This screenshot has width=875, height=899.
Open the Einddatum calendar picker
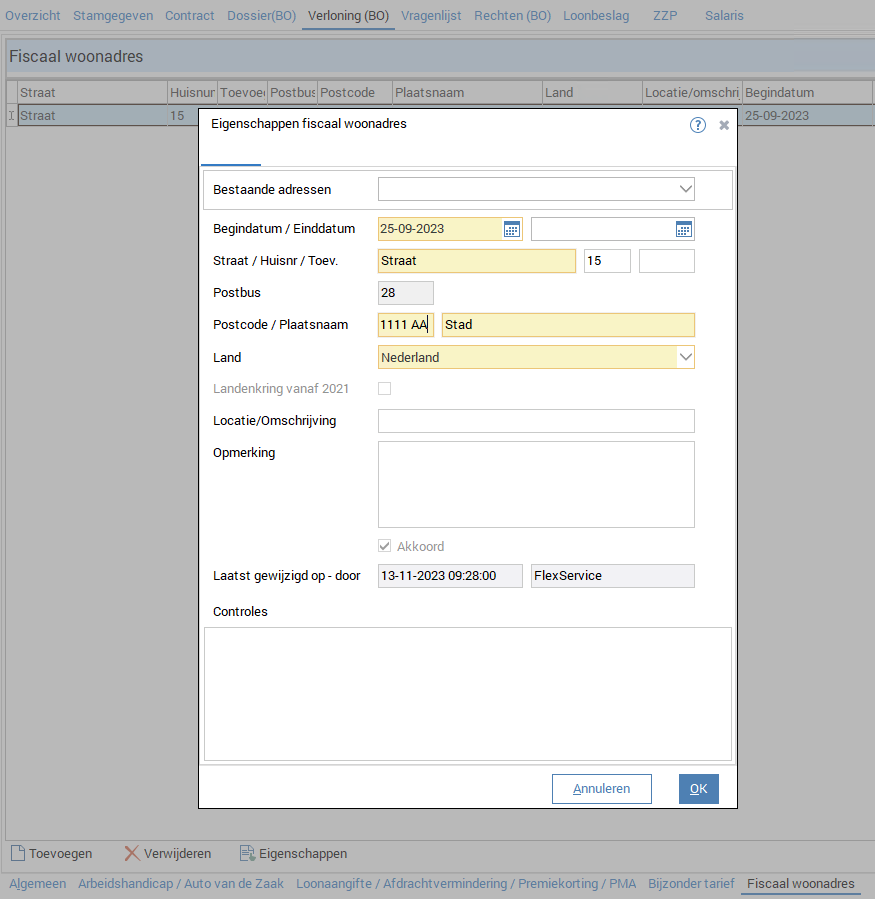683,229
